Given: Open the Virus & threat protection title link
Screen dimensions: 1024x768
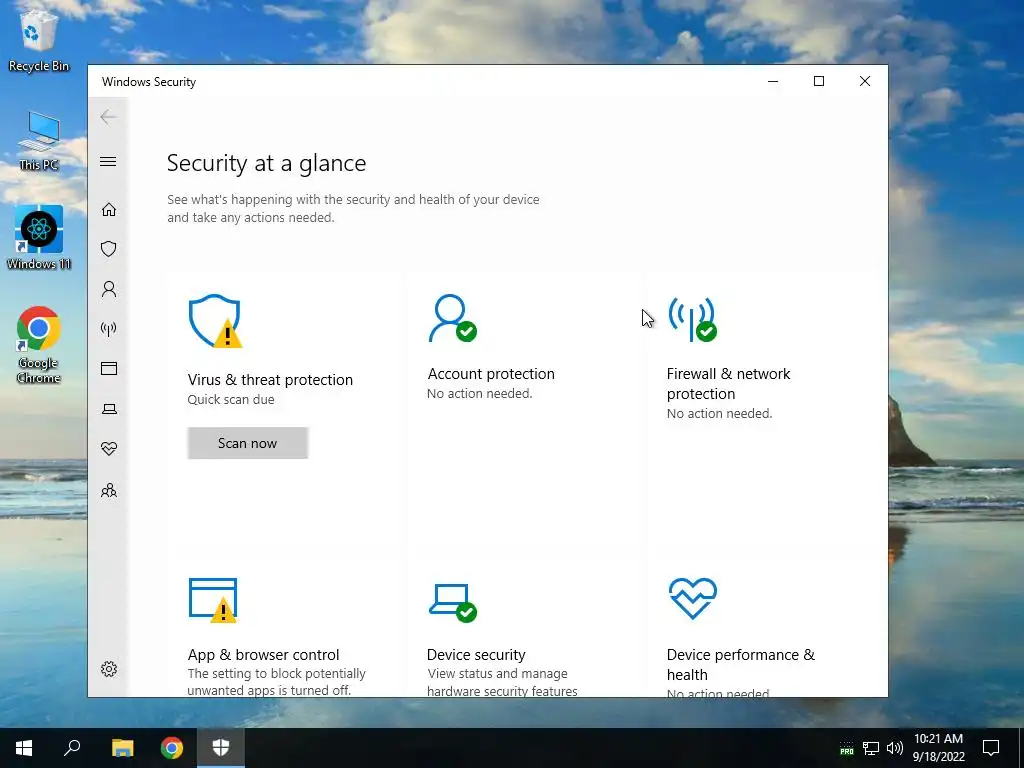Looking at the screenshot, I should point(270,380).
